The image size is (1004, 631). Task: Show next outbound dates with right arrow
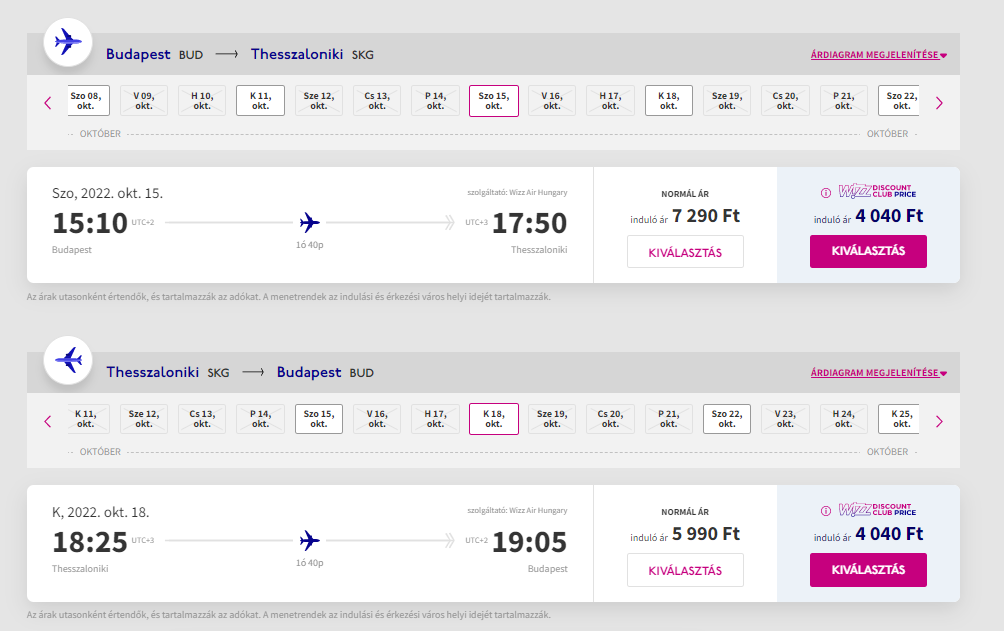(939, 102)
